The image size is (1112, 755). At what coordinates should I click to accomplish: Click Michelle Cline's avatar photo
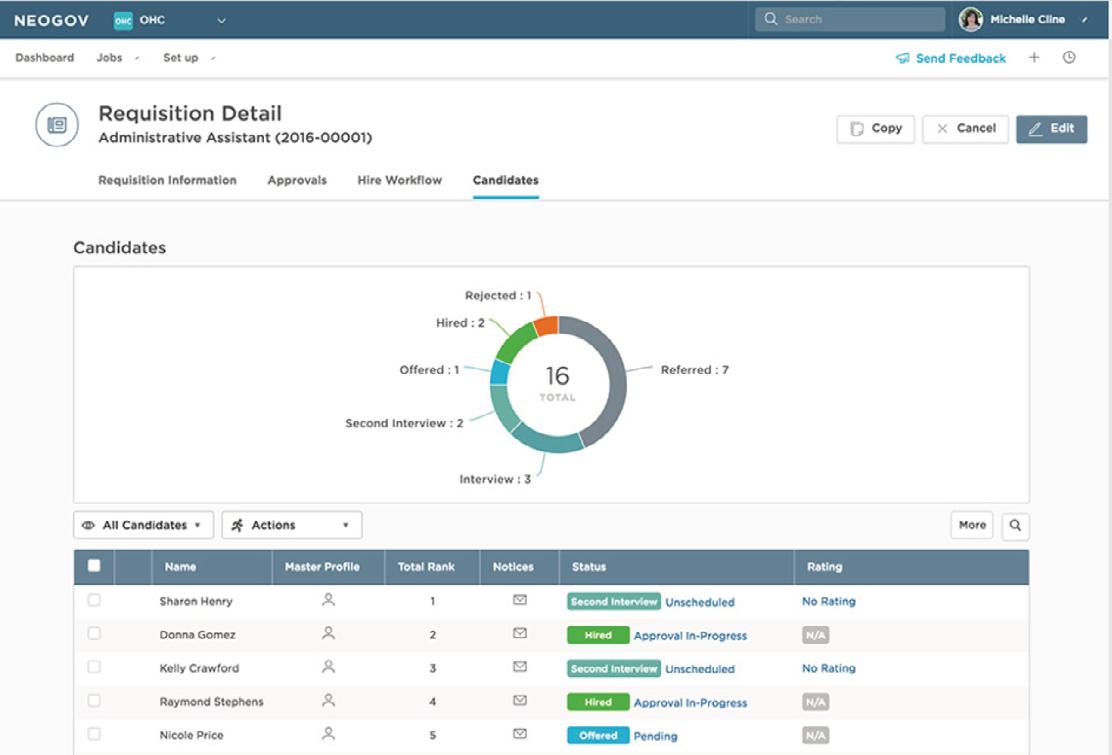pyautogui.click(x=970, y=19)
